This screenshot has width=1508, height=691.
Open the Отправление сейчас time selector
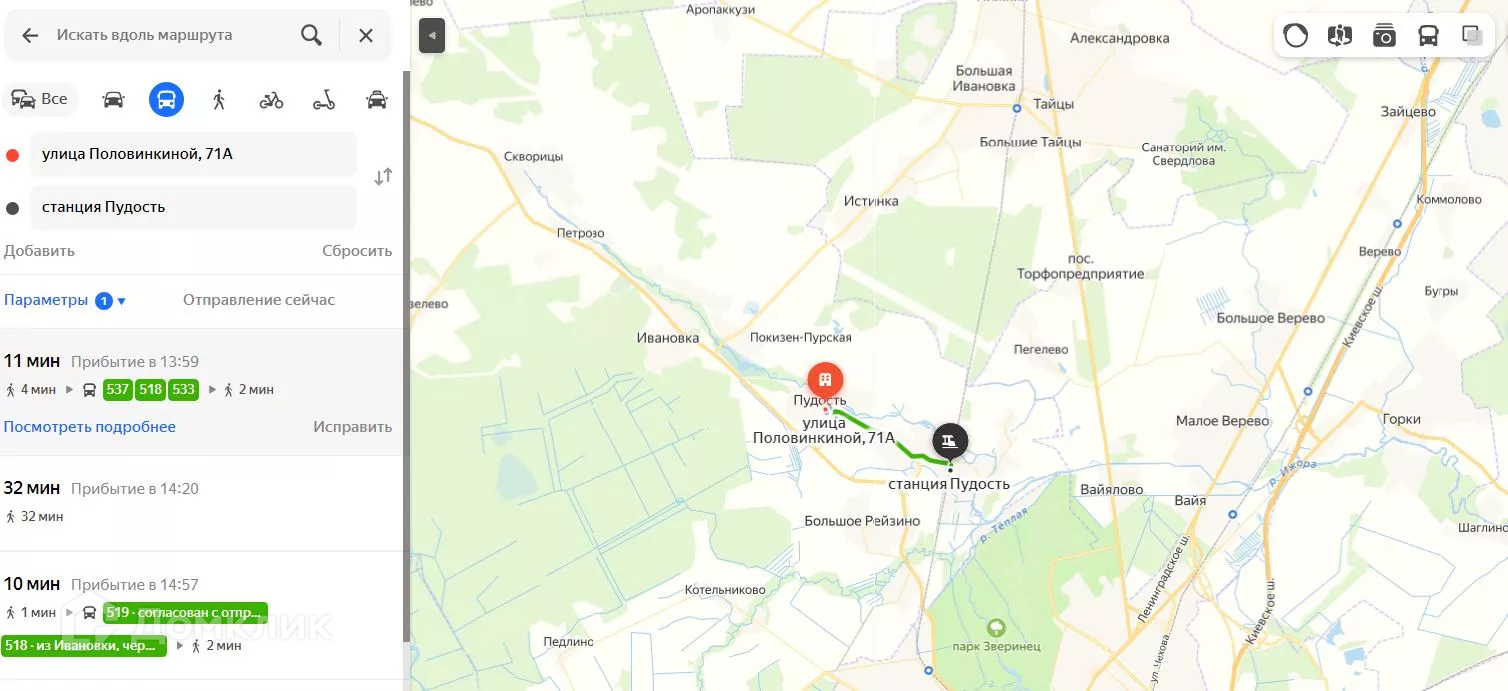point(259,300)
